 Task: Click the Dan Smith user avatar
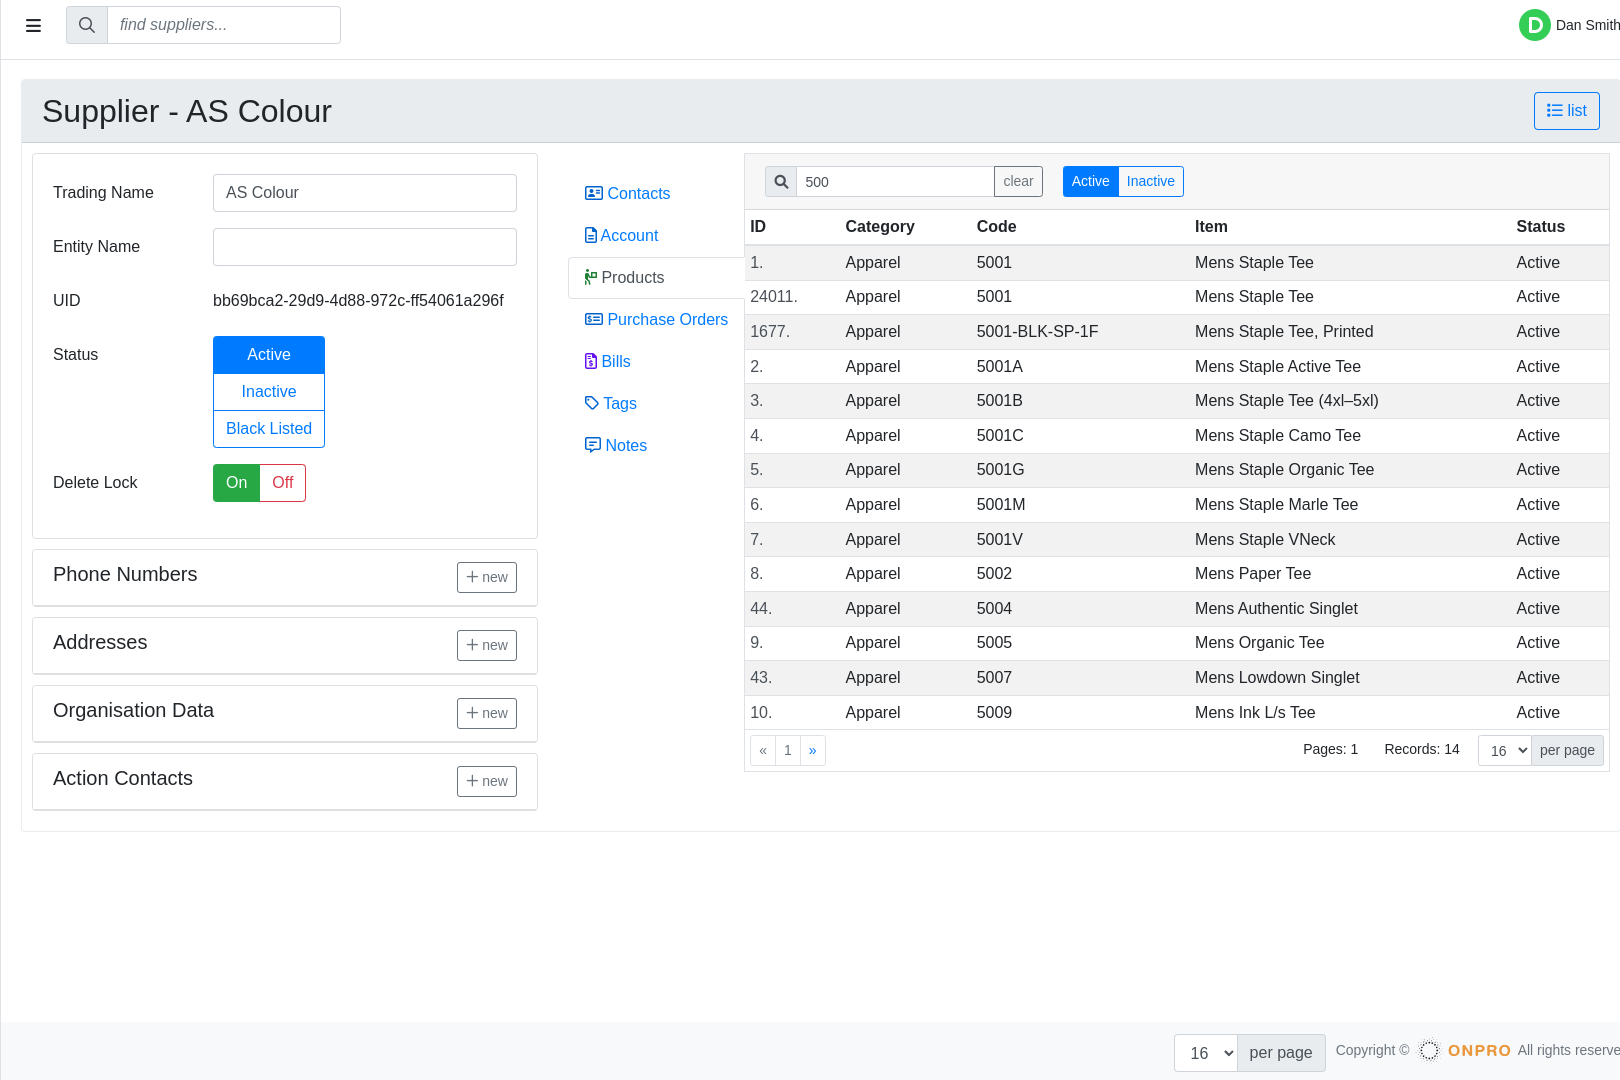tap(1534, 25)
